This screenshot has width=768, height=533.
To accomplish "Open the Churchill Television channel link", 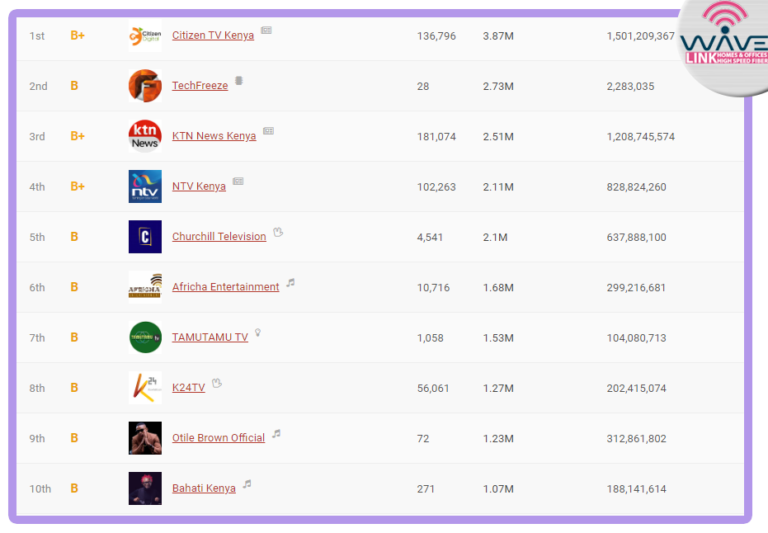I will click(219, 237).
